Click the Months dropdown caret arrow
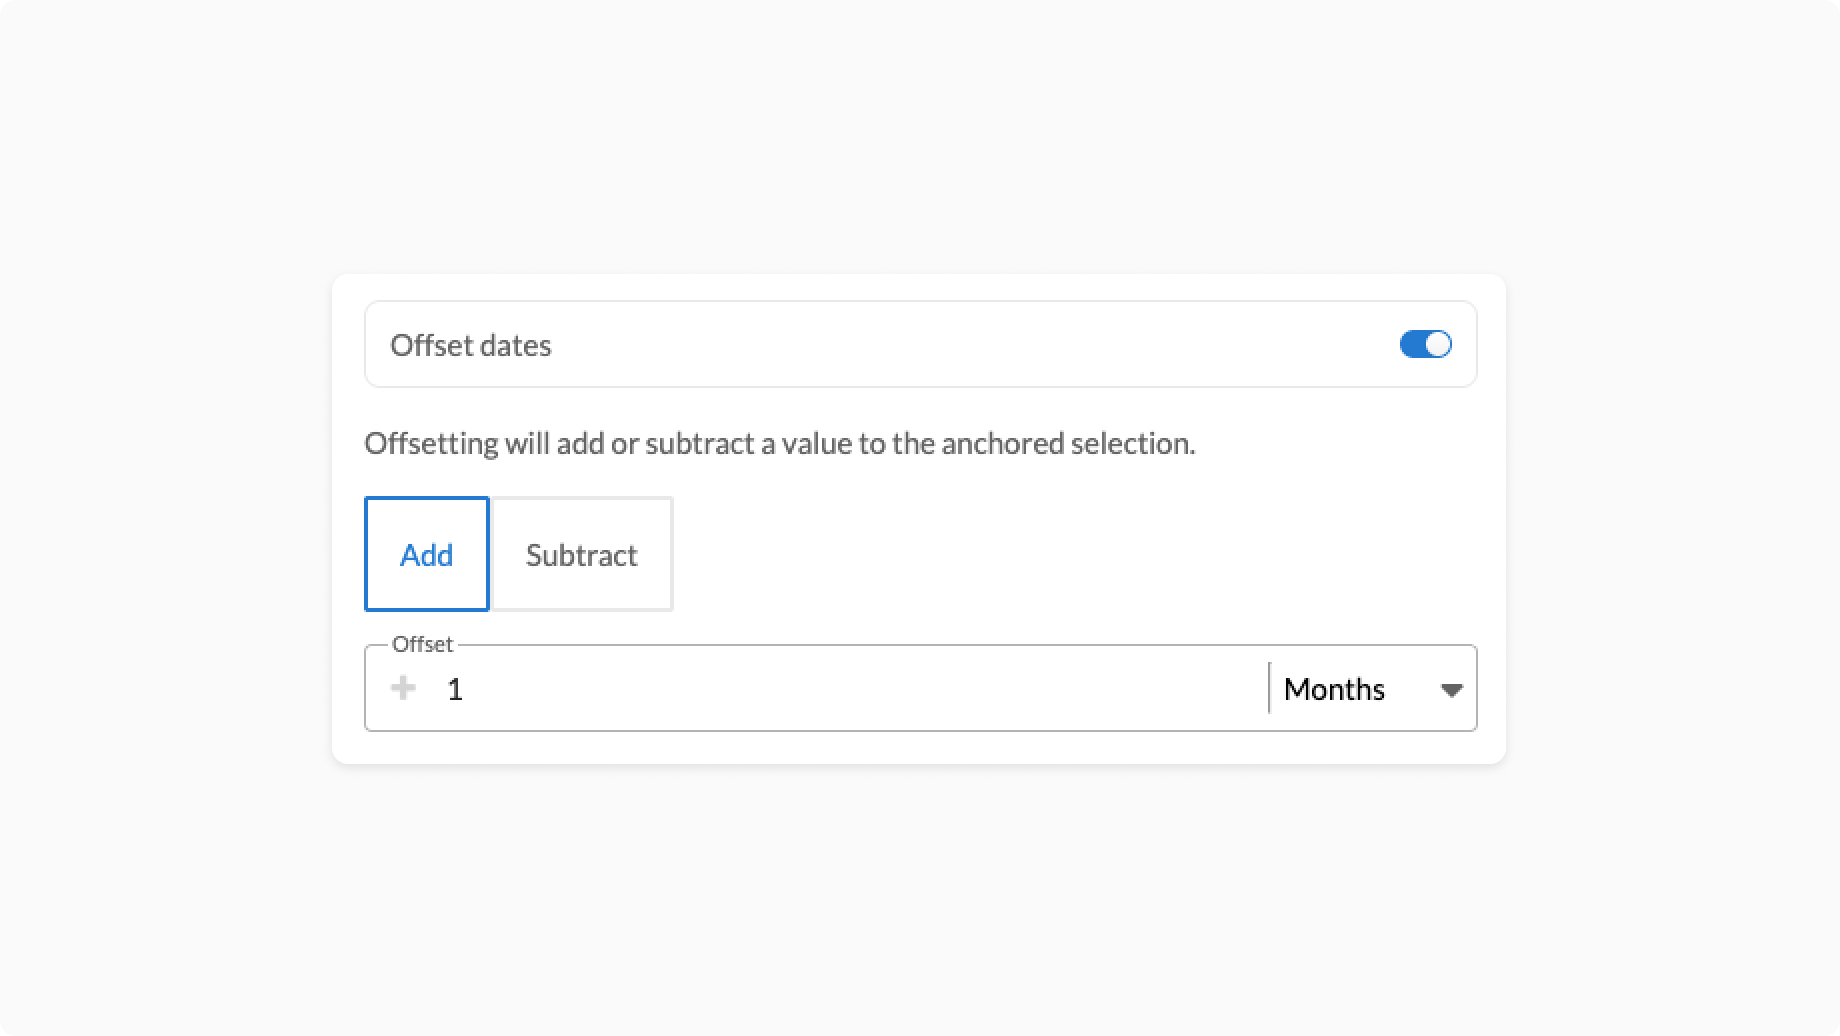The width and height of the screenshot is (1840, 1036). pyautogui.click(x=1451, y=690)
